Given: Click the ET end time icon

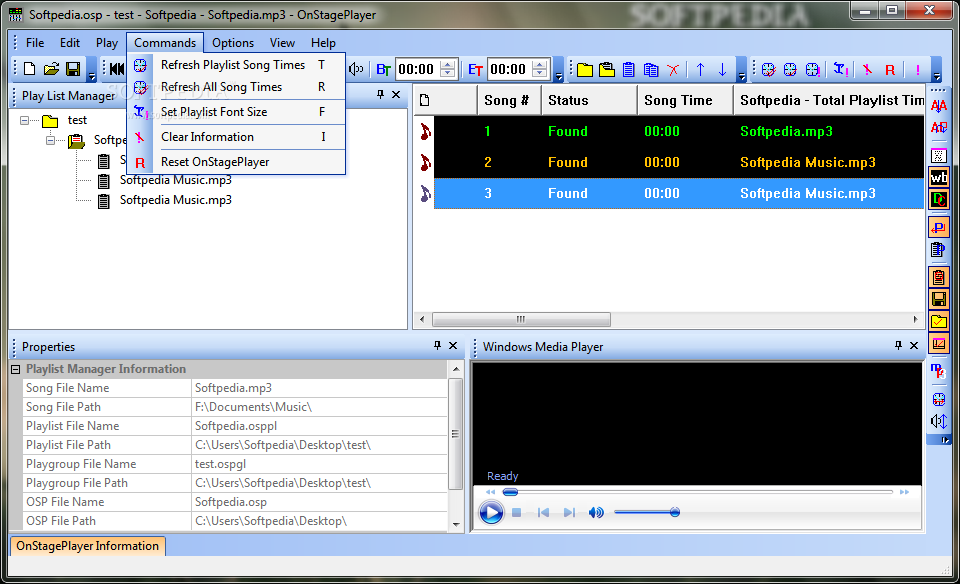Looking at the screenshot, I should tap(475, 69).
